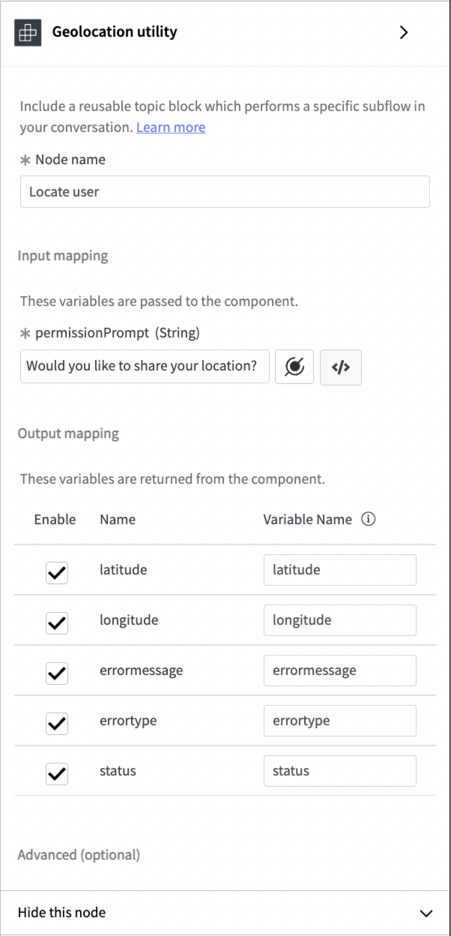
Task: Uncheck the longitude output checkbox
Action: pyautogui.click(x=57, y=623)
